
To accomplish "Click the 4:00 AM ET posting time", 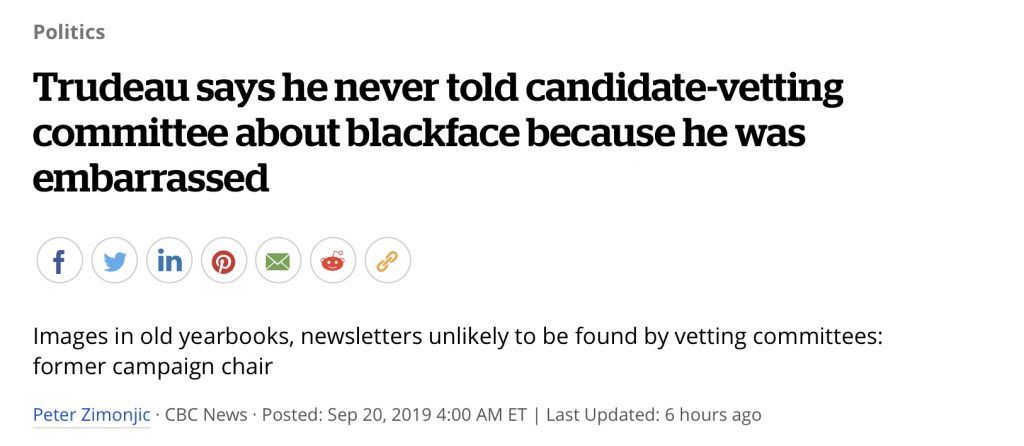I will [479, 415].
